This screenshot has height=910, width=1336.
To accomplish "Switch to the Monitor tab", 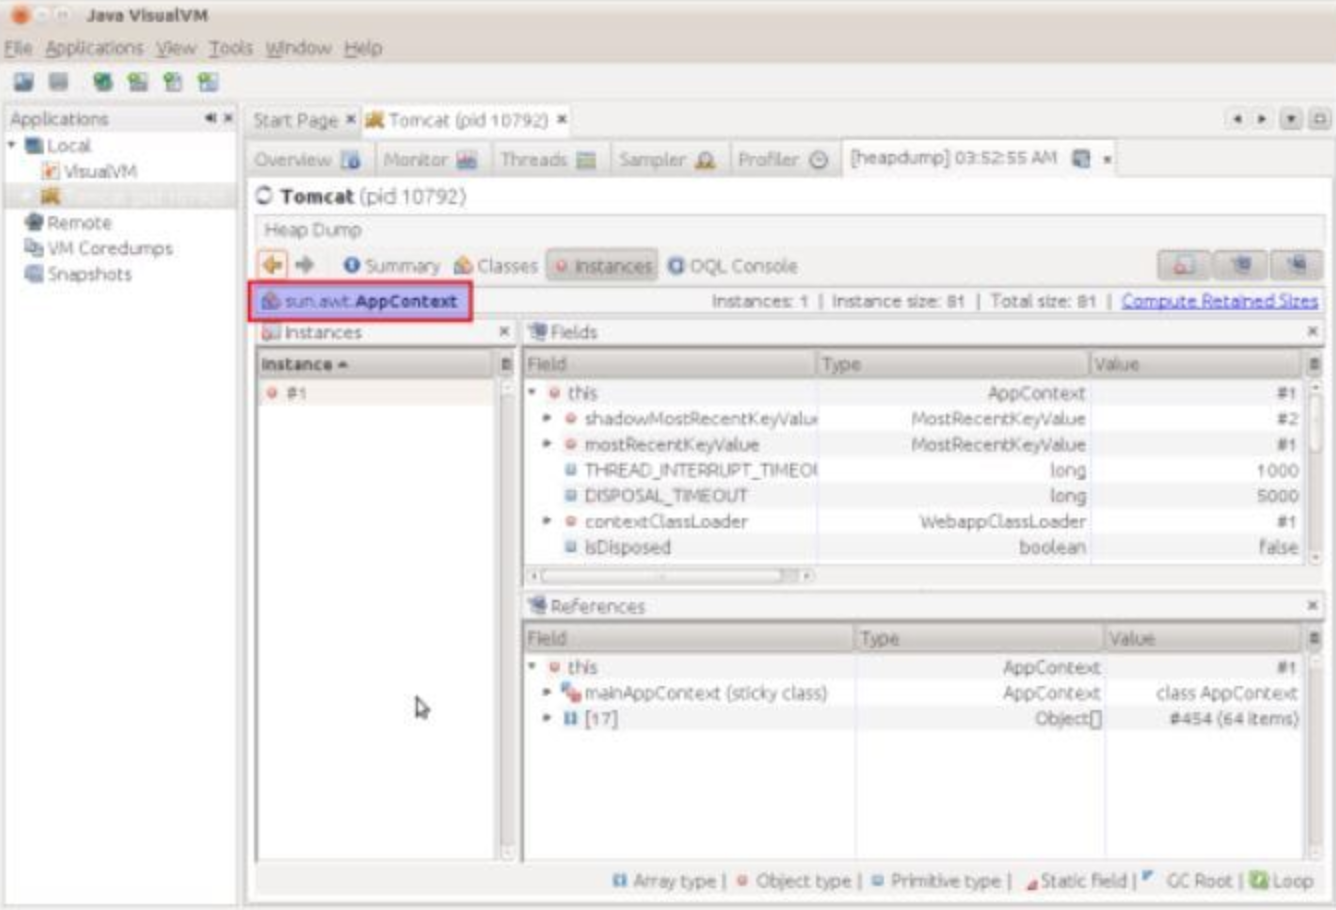I will tap(430, 160).
